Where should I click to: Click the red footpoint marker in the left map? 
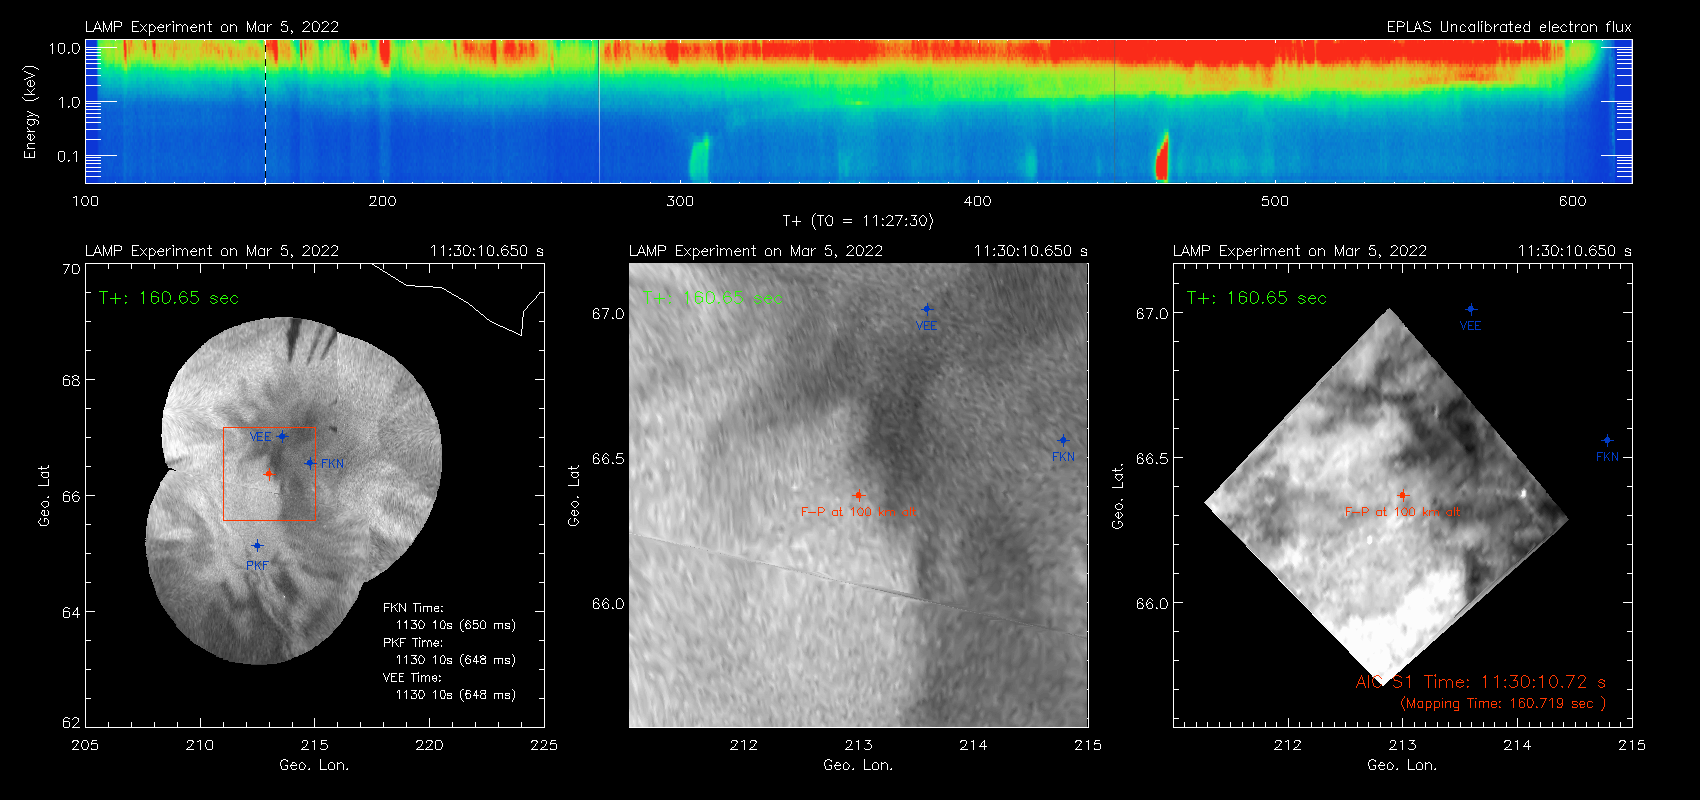click(268, 474)
